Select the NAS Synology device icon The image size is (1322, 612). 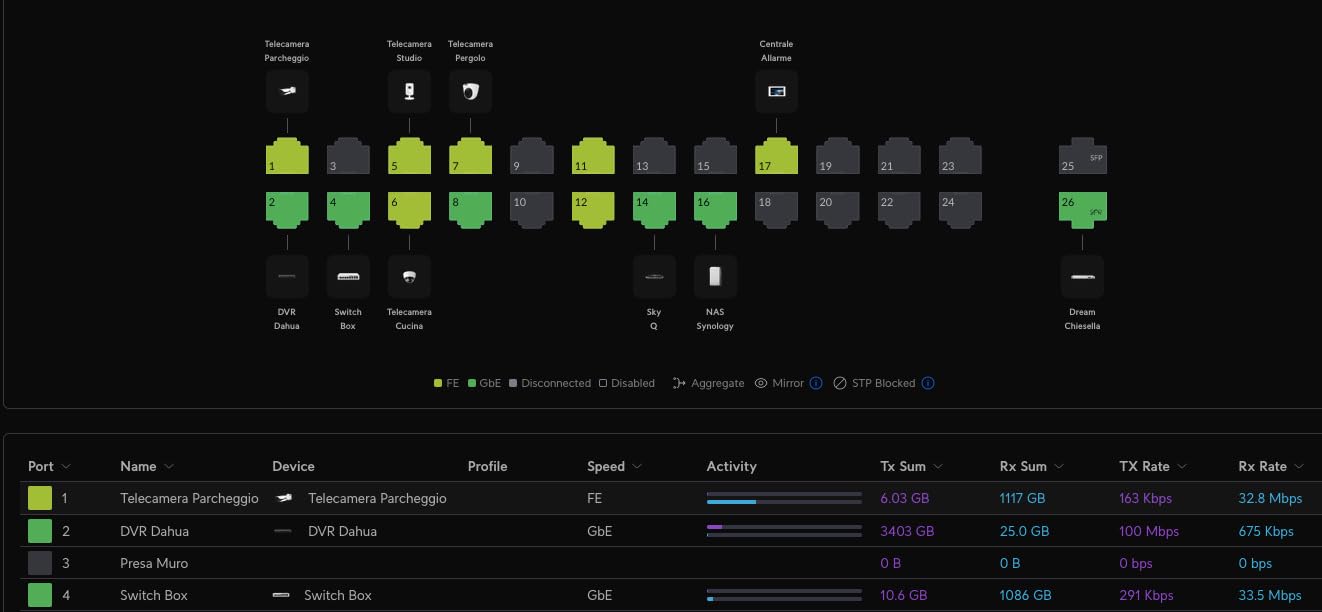715,276
